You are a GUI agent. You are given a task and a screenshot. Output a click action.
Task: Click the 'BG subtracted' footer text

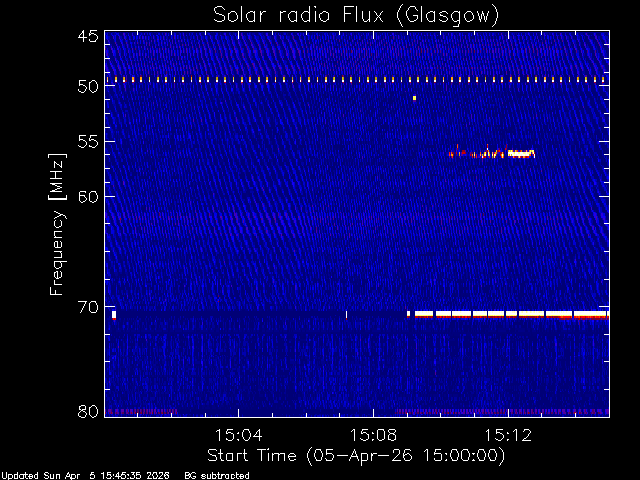(217, 476)
